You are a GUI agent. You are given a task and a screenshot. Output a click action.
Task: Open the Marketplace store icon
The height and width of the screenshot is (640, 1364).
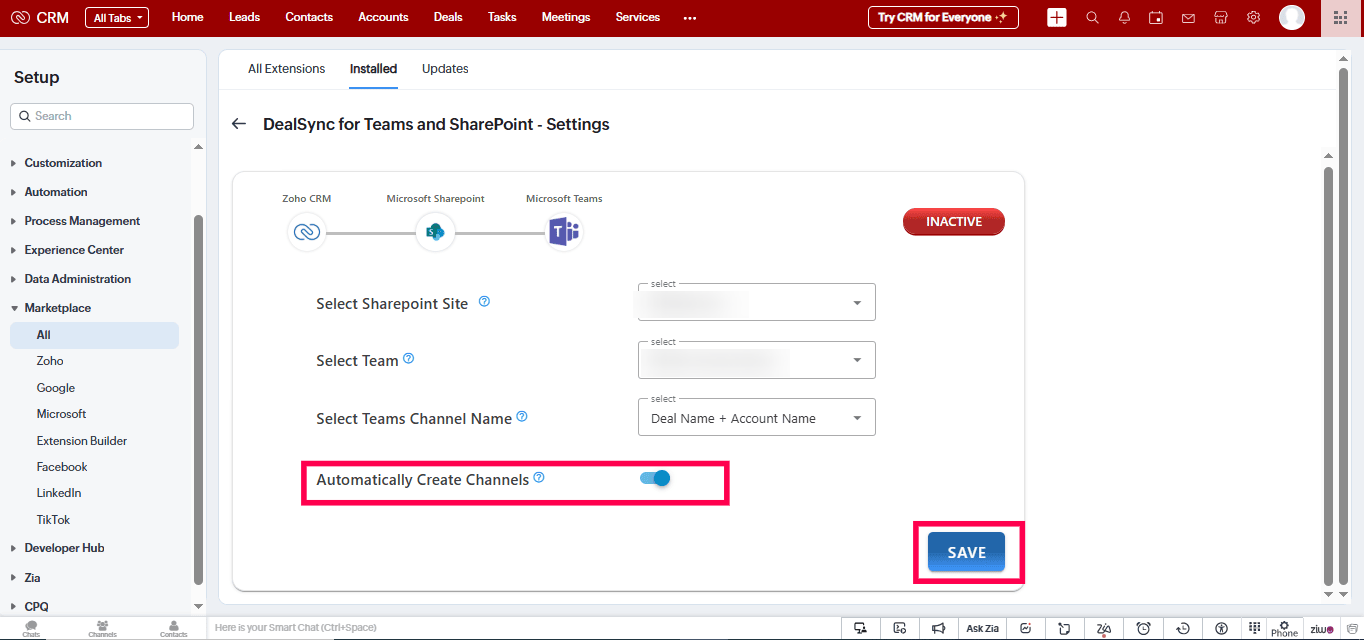(1220, 17)
